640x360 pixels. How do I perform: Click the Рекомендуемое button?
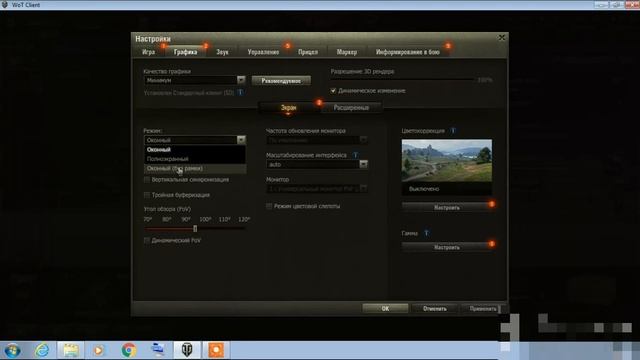(x=281, y=81)
